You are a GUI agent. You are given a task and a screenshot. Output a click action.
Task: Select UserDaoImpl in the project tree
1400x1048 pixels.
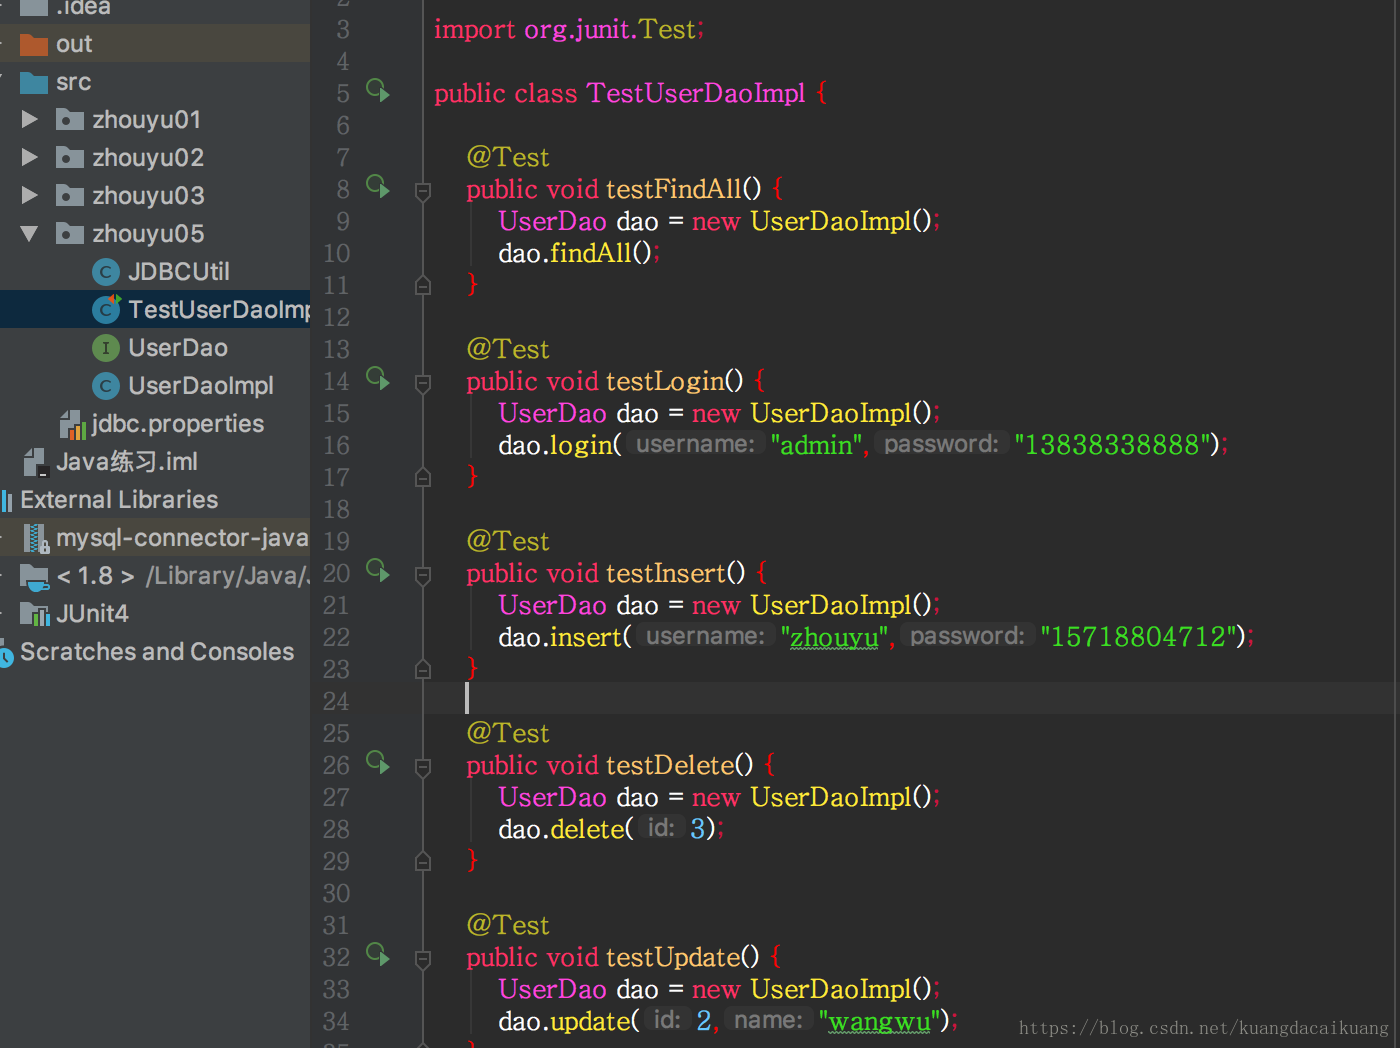tap(201, 386)
